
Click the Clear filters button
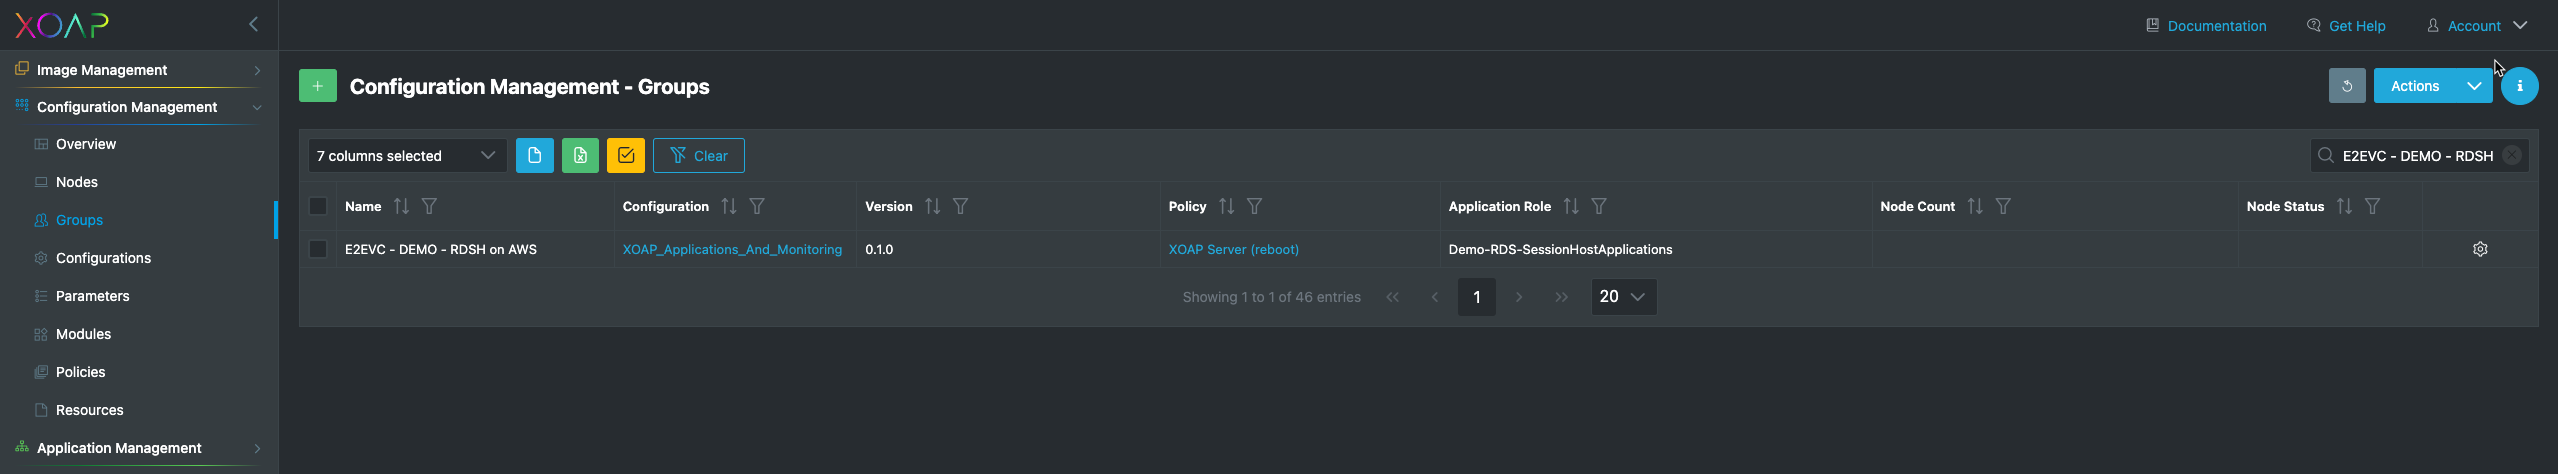coord(698,156)
